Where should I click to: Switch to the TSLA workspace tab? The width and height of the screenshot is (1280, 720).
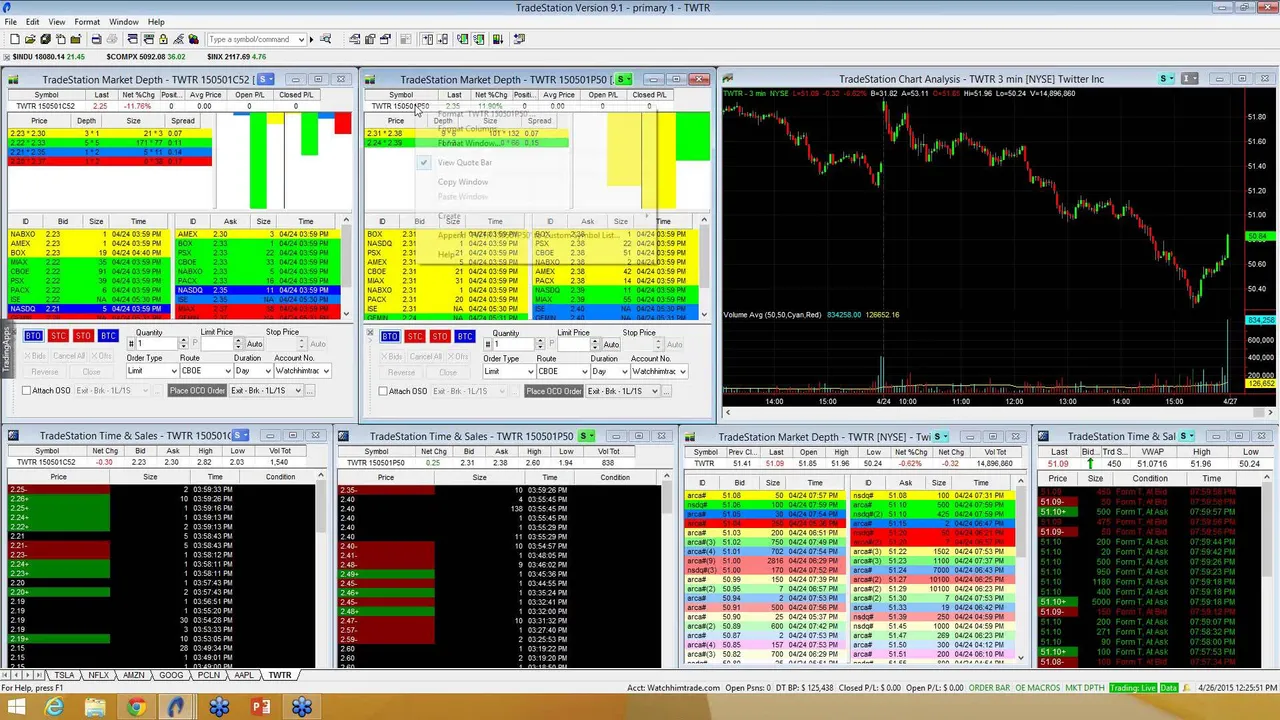point(65,675)
